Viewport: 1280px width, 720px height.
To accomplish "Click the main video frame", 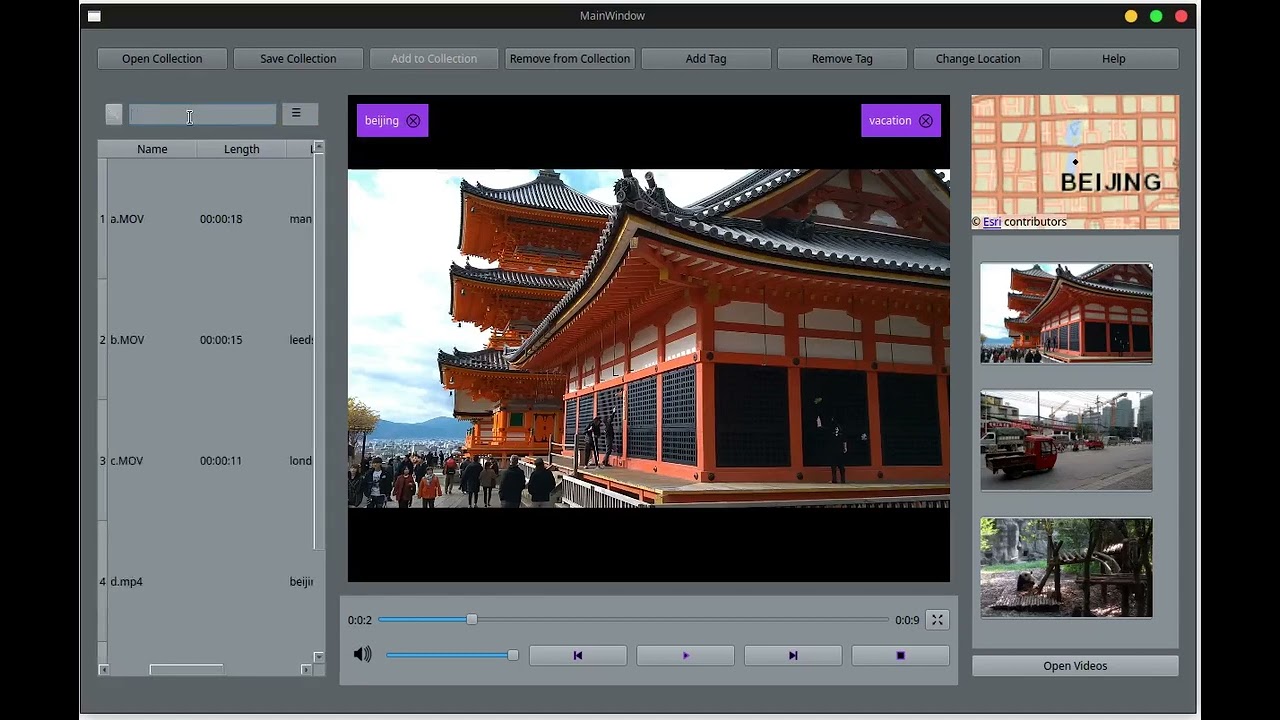I will (649, 339).
